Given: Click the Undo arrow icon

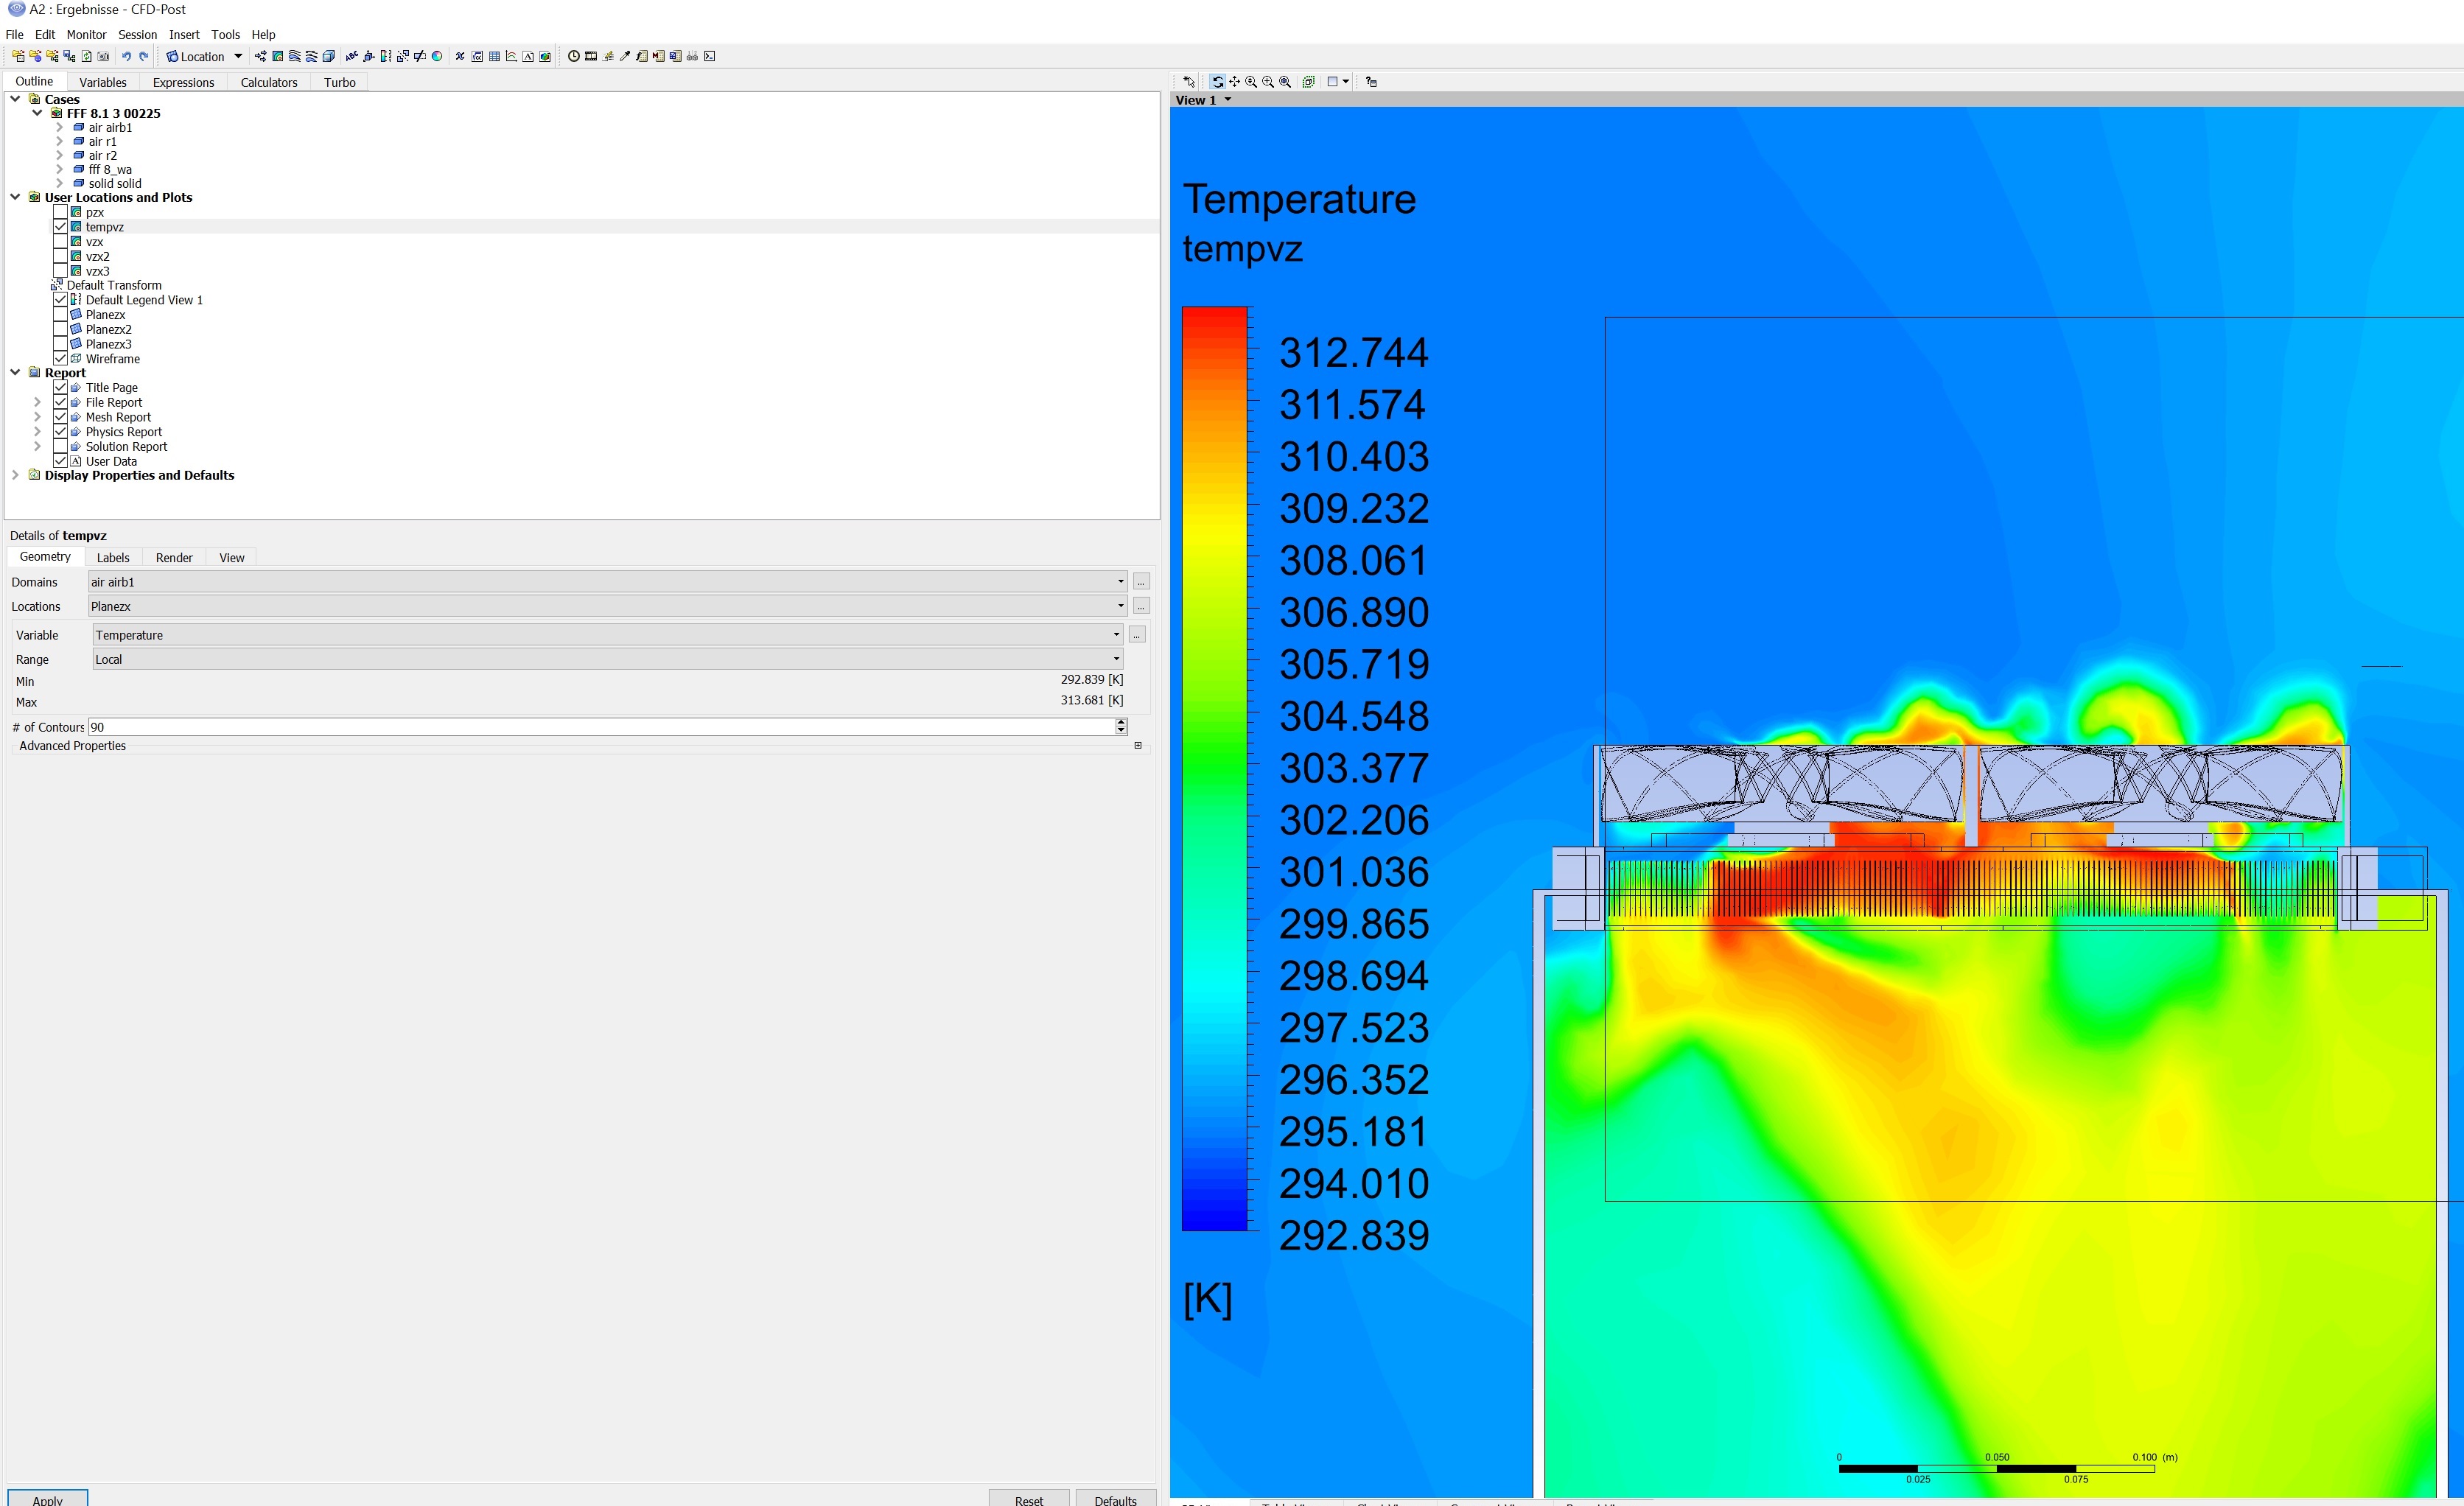Looking at the screenshot, I should tap(127, 56).
